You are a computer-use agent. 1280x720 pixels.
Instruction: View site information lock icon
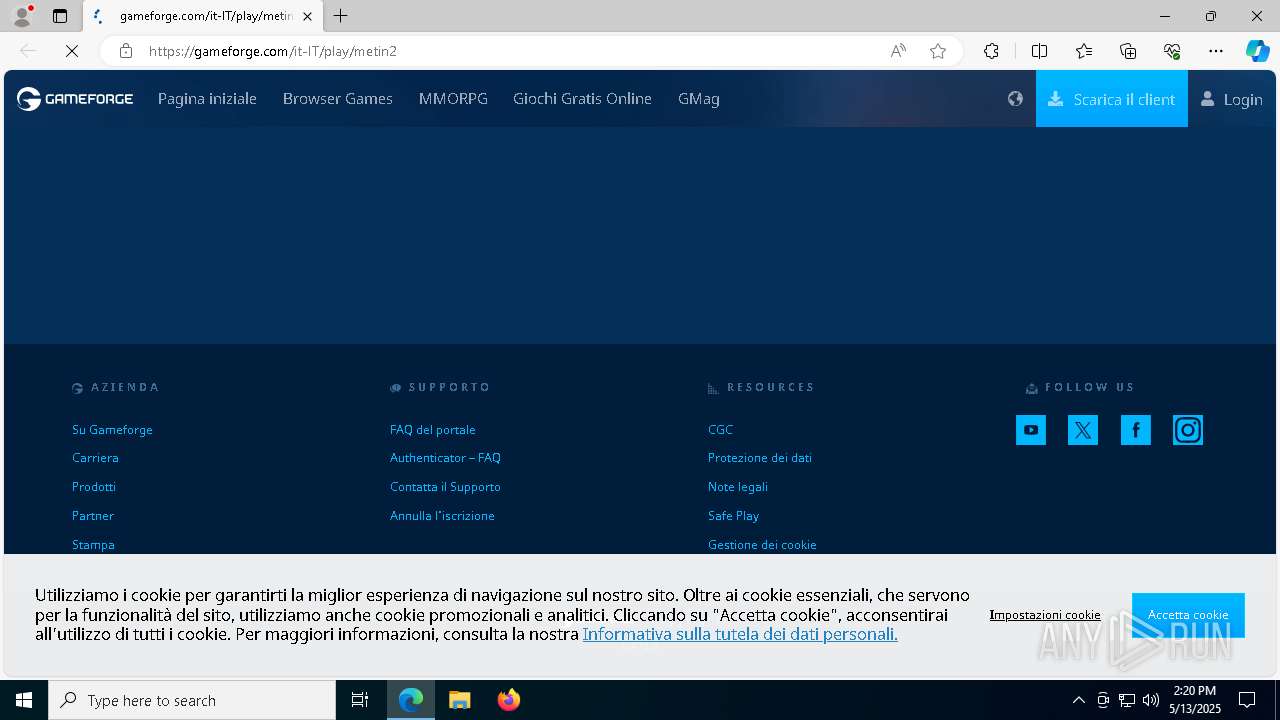(126, 51)
